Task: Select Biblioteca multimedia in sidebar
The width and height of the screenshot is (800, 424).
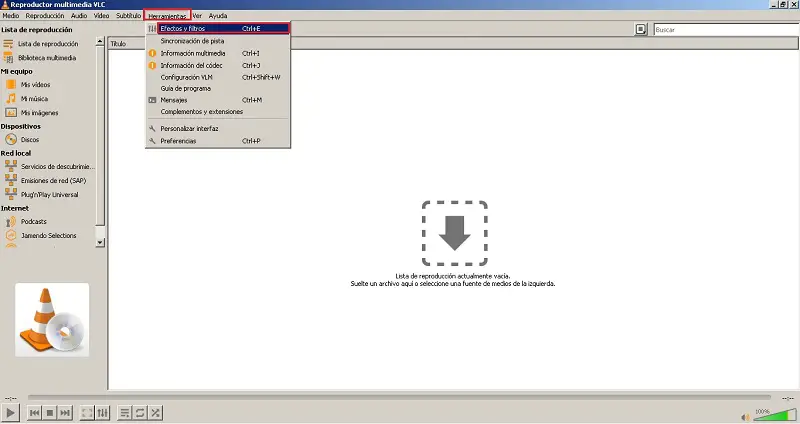Action: click(x=47, y=58)
